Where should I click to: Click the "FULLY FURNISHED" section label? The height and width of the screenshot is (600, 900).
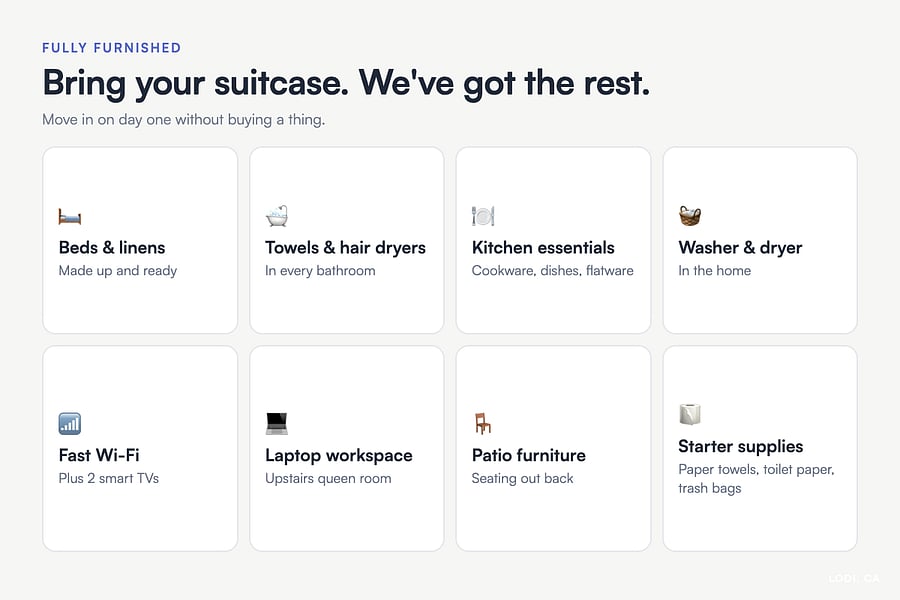click(x=112, y=48)
